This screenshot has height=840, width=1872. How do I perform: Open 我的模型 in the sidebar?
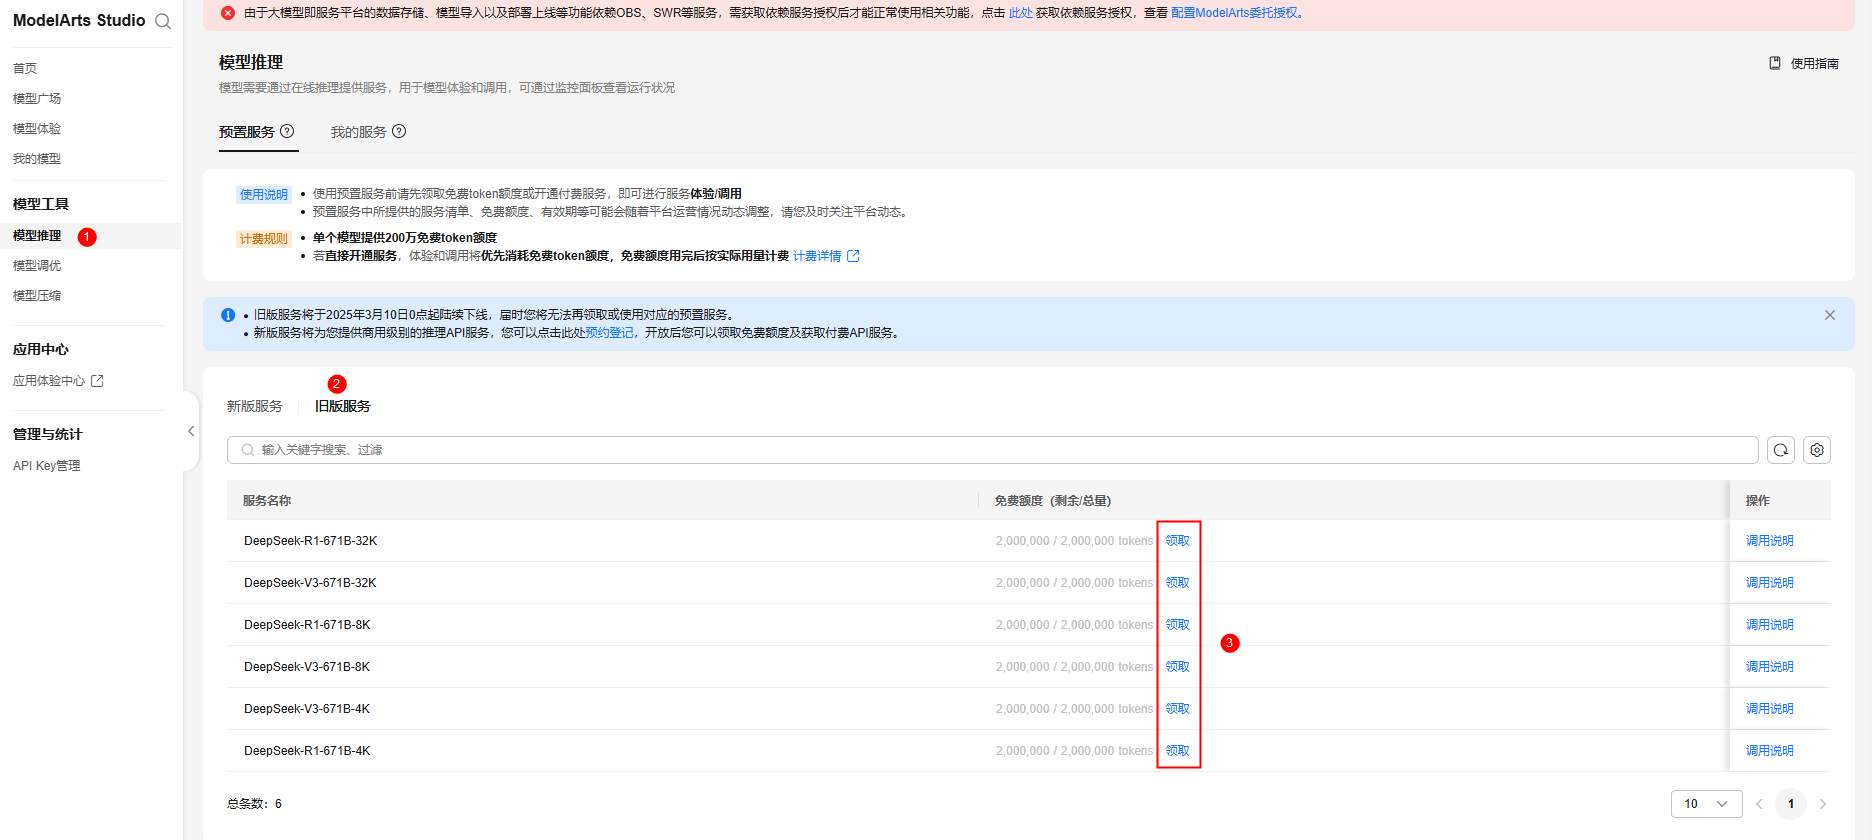coord(37,158)
